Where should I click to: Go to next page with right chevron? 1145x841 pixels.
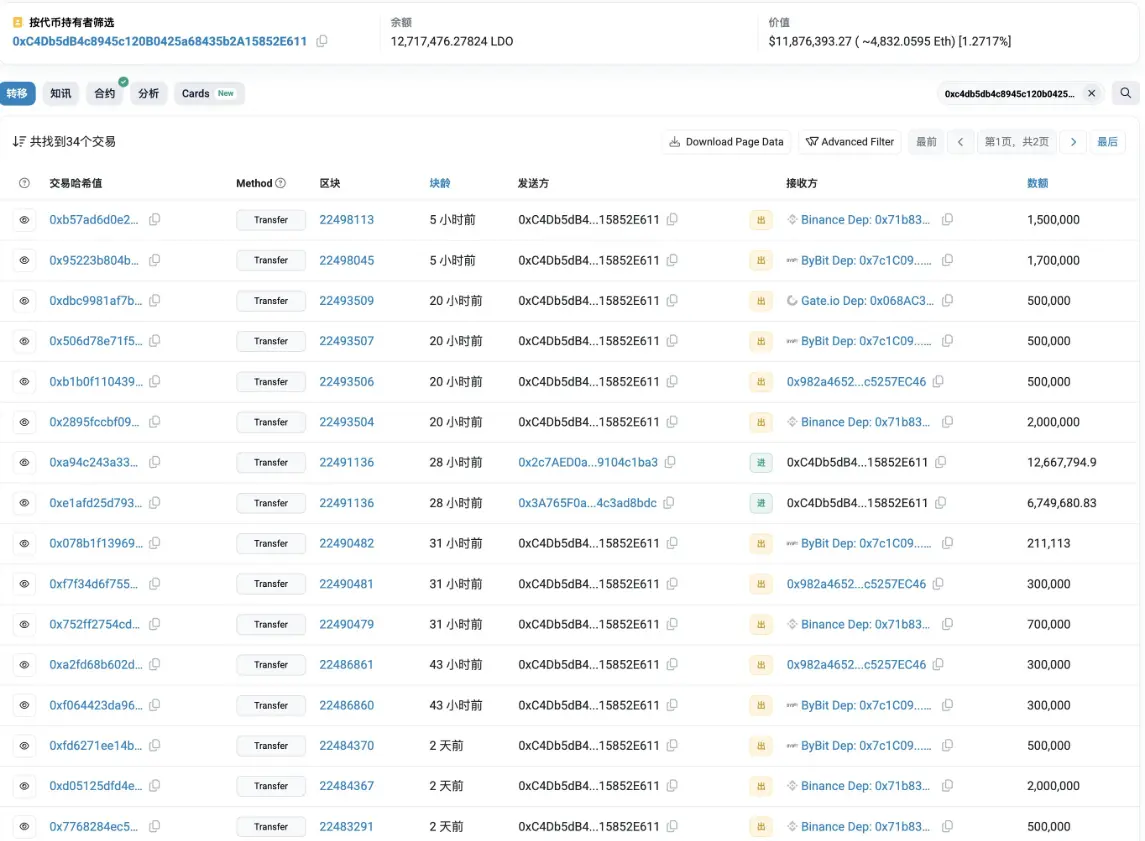1073,142
